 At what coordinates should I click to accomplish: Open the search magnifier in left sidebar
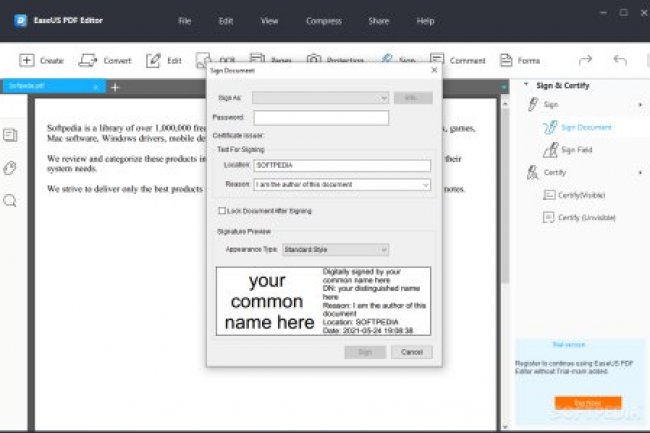pos(10,201)
